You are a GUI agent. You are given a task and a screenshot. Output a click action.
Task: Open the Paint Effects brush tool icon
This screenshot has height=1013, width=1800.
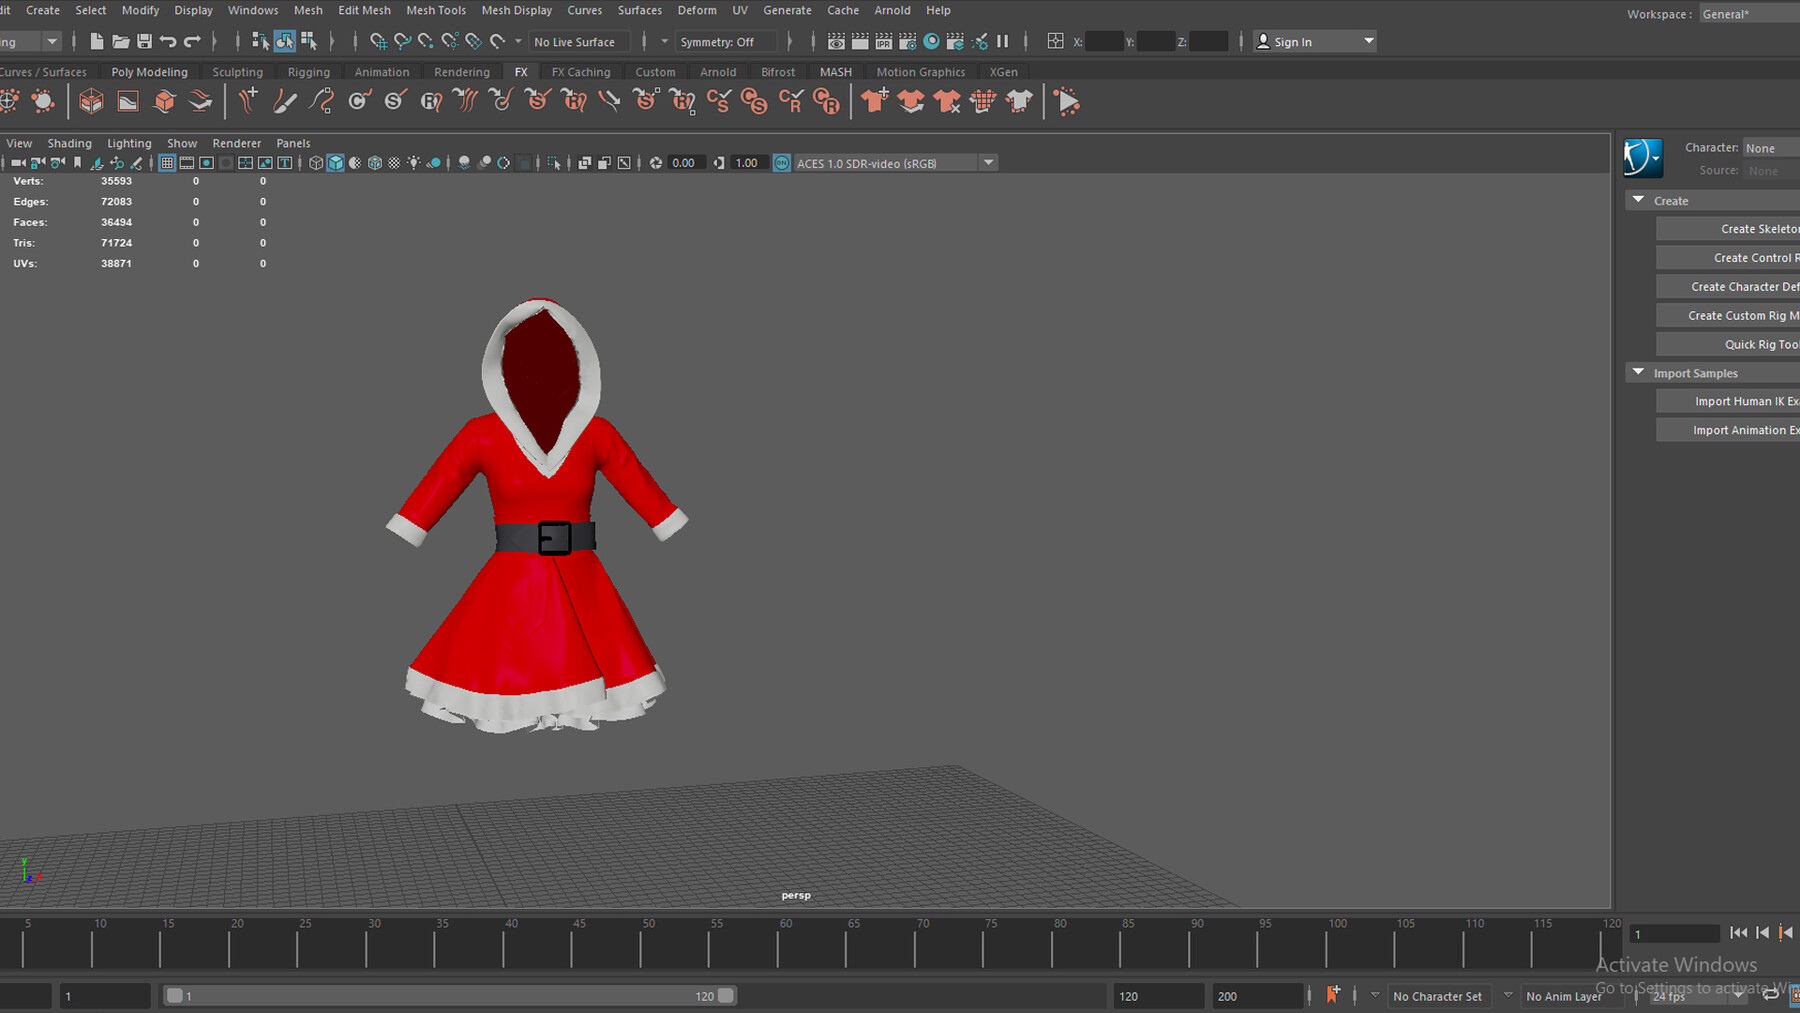pos(284,100)
